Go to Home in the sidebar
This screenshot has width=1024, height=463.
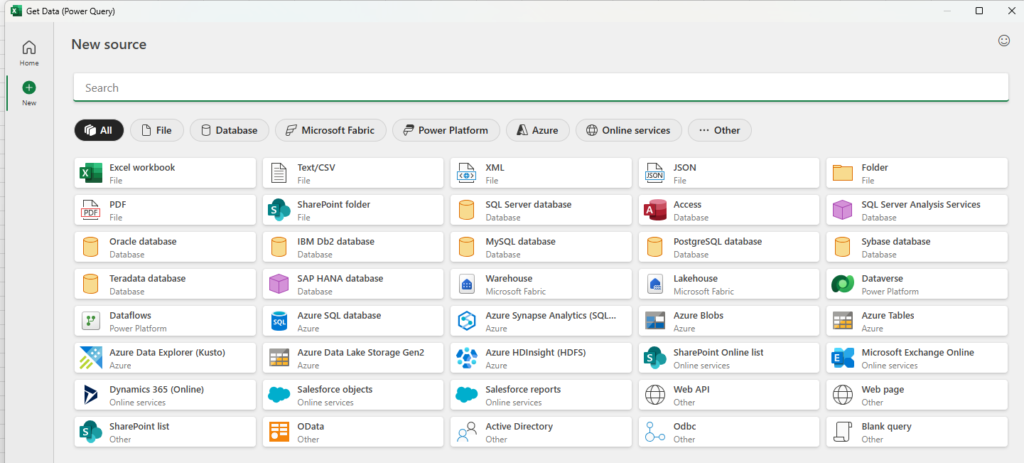29,53
